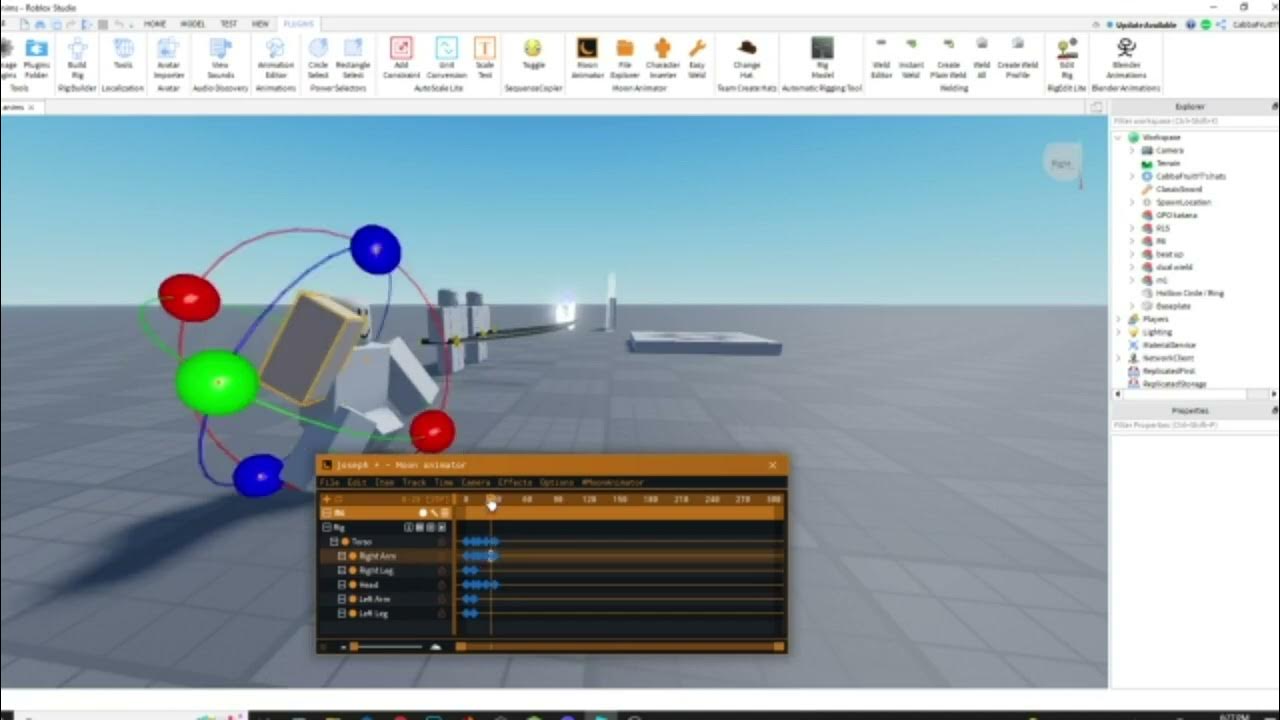The width and height of the screenshot is (1280, 720).
Task: Click the timeline horizontal scroll bar
Action: coord(620,647)
